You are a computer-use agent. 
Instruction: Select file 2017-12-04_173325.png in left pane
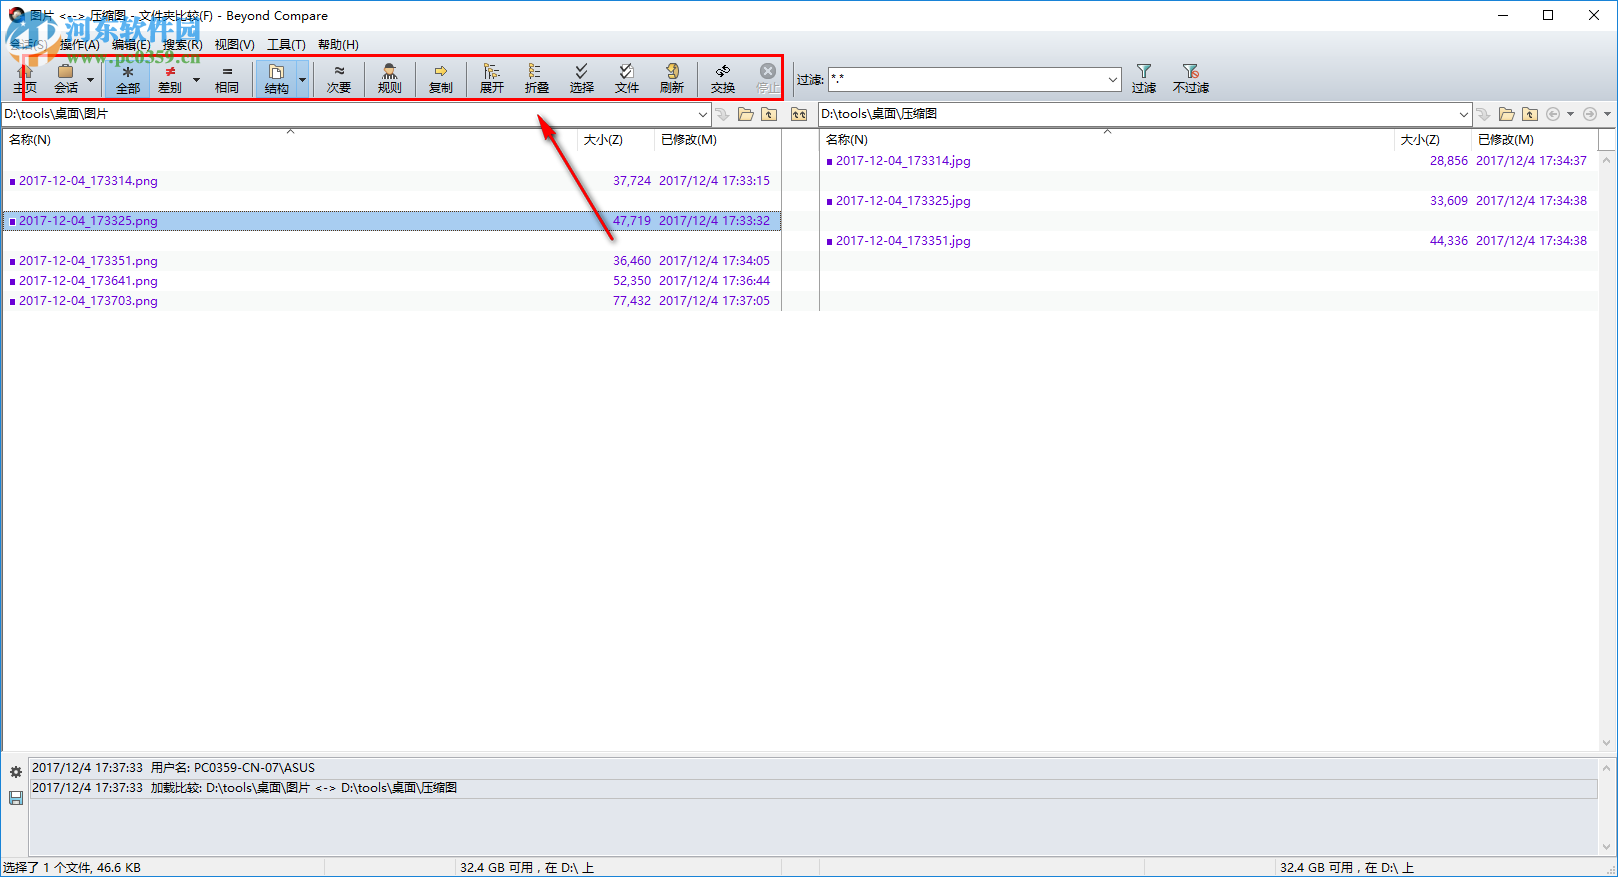(x=392, y=221)
